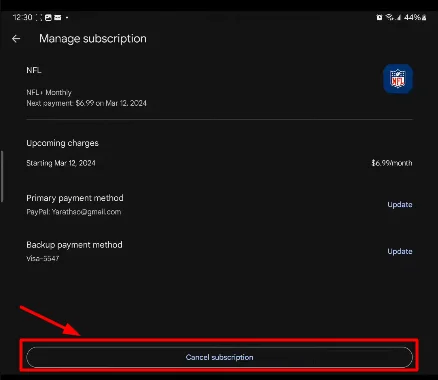Tap the alarm icon in status bar

(x=379, y=17)
